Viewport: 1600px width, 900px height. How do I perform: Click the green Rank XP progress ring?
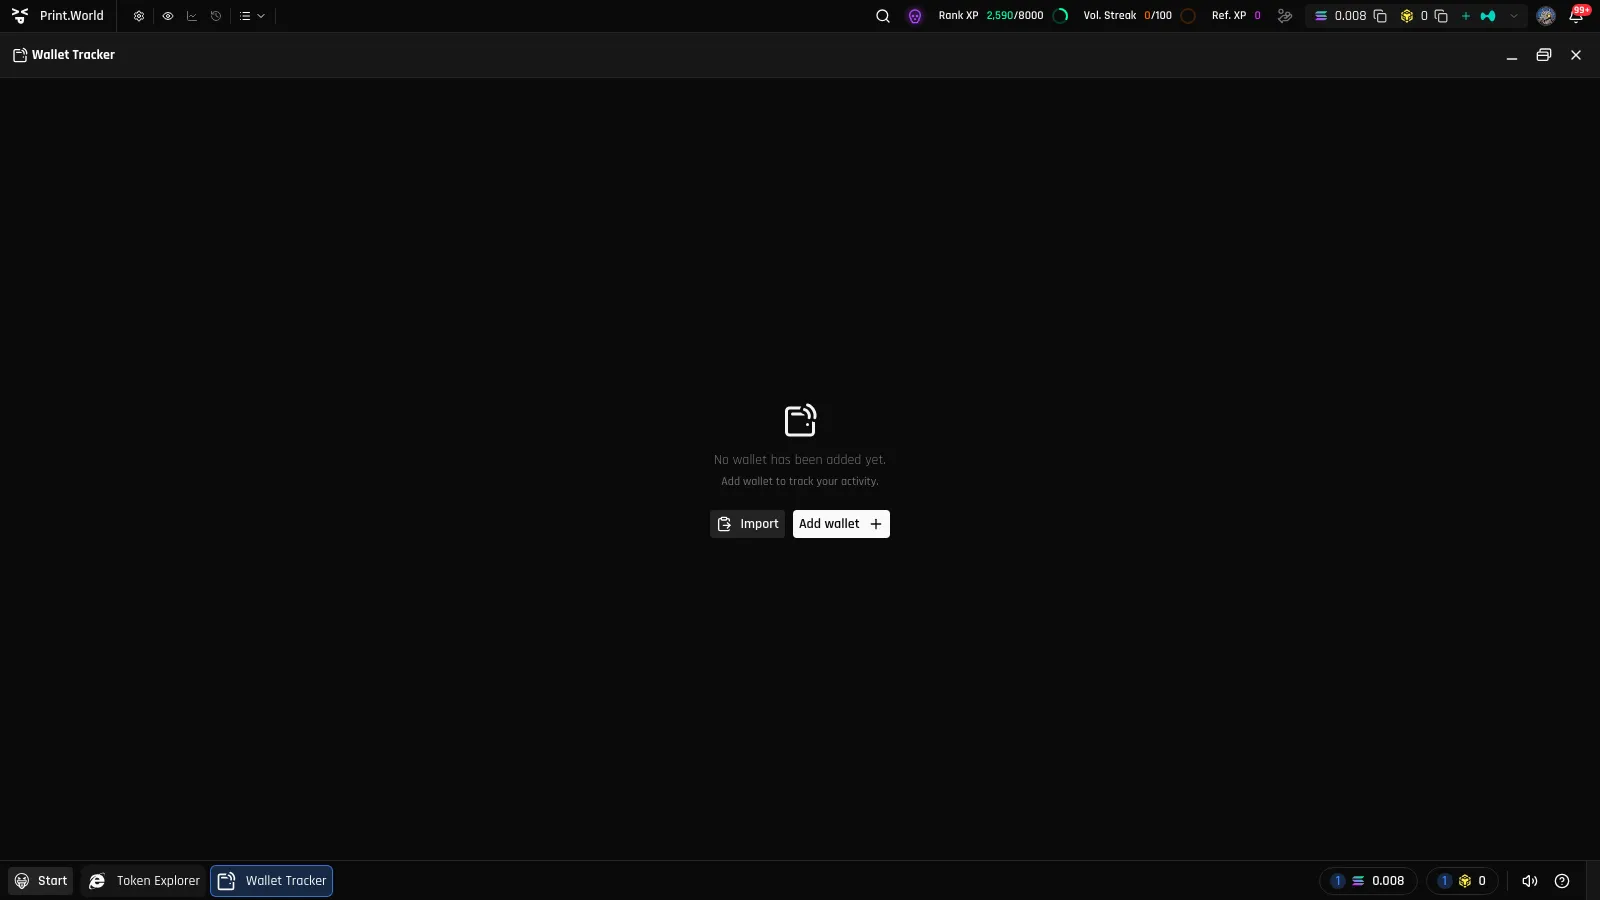[1061, 16]
